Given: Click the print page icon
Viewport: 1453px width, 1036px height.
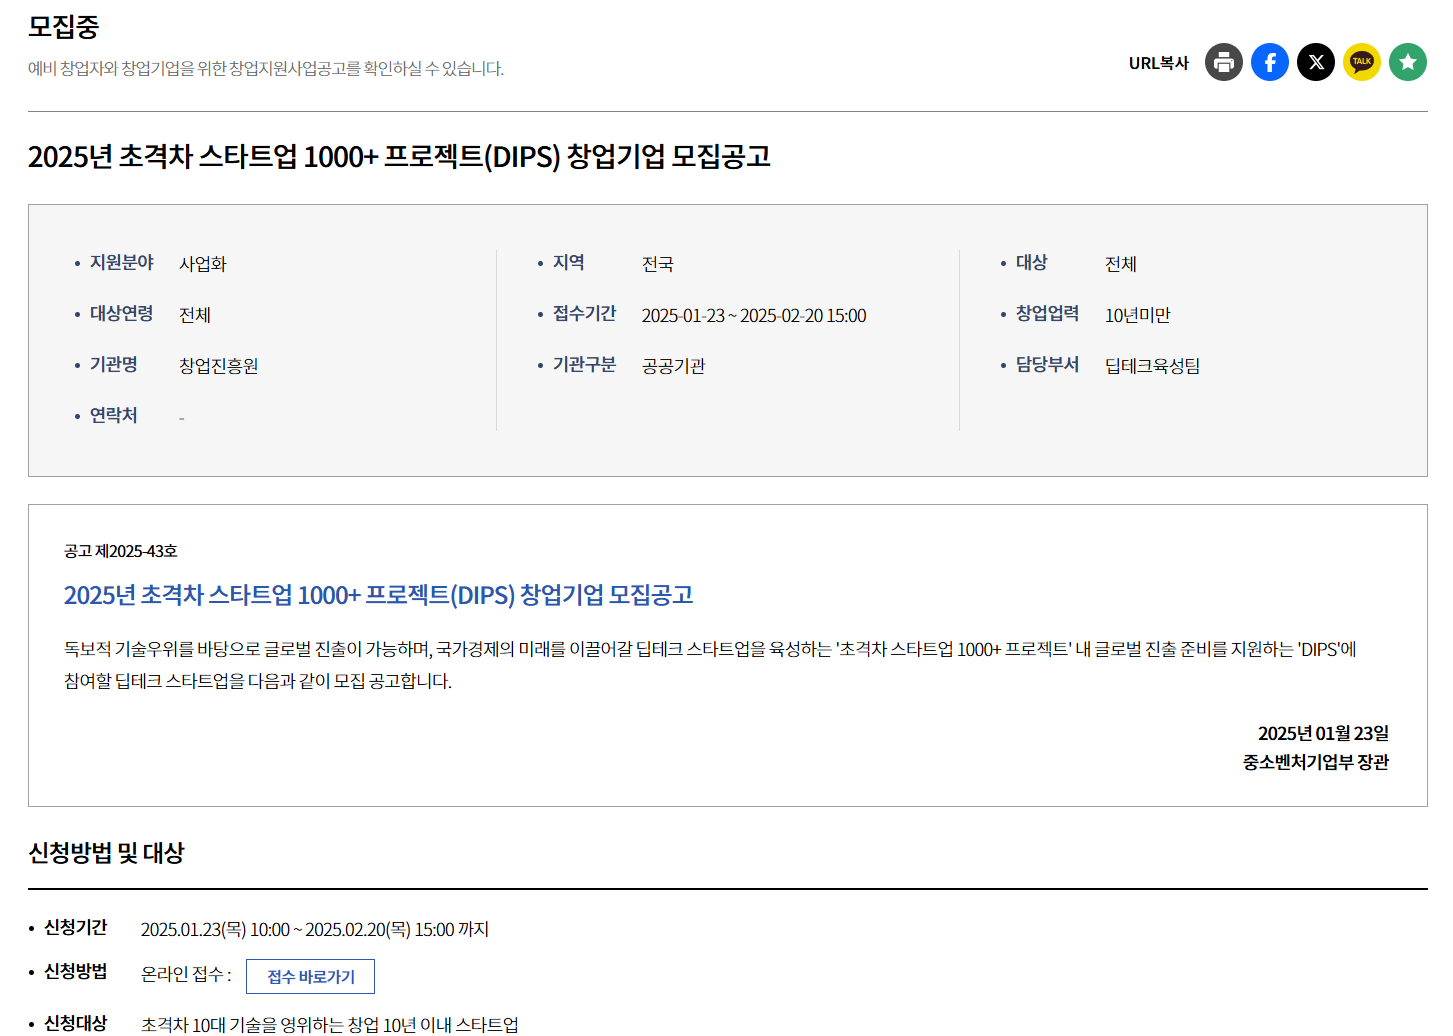Looking at the screenshot, I should [x=1224, y=62].
